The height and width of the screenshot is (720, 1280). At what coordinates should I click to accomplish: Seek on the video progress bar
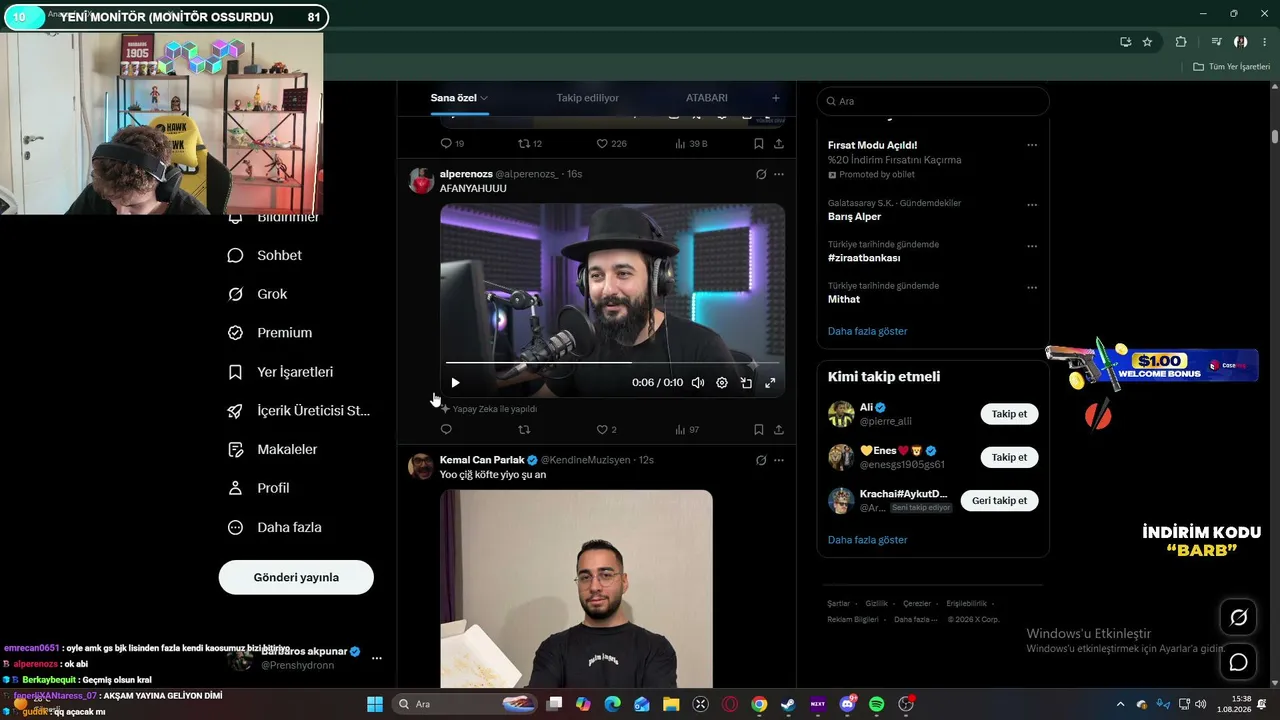pos(612,362)
